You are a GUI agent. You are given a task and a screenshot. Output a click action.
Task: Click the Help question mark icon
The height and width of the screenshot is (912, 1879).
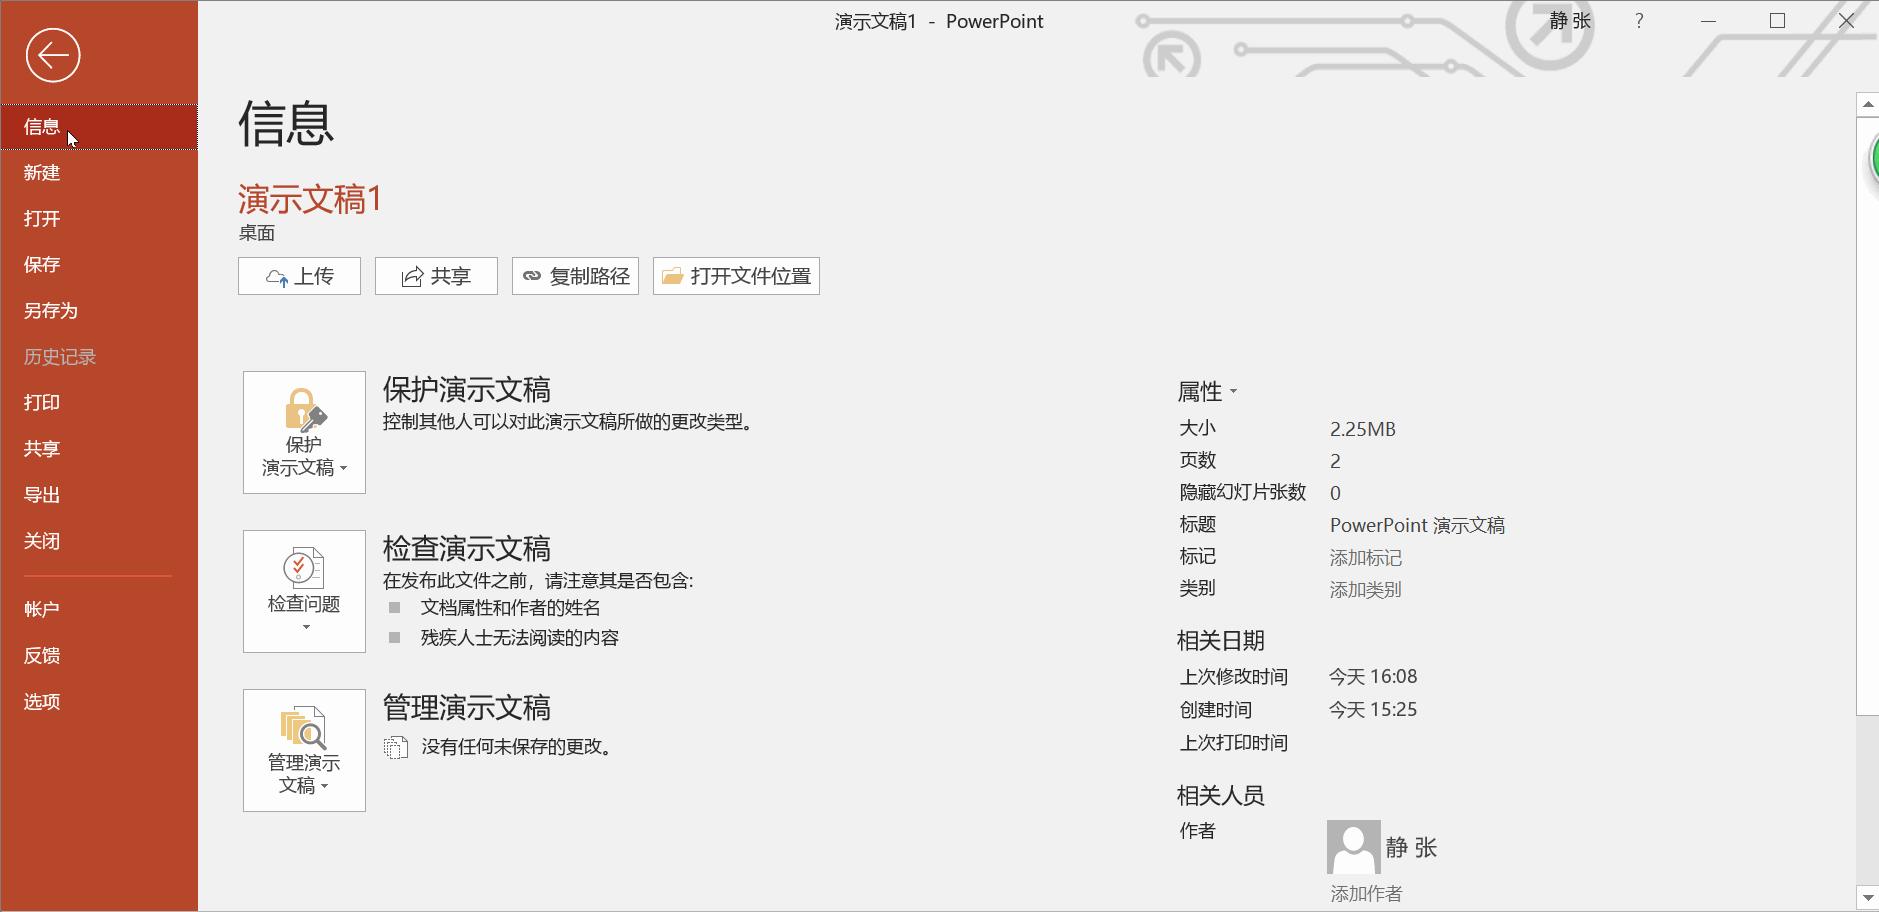click(1637, 20)
